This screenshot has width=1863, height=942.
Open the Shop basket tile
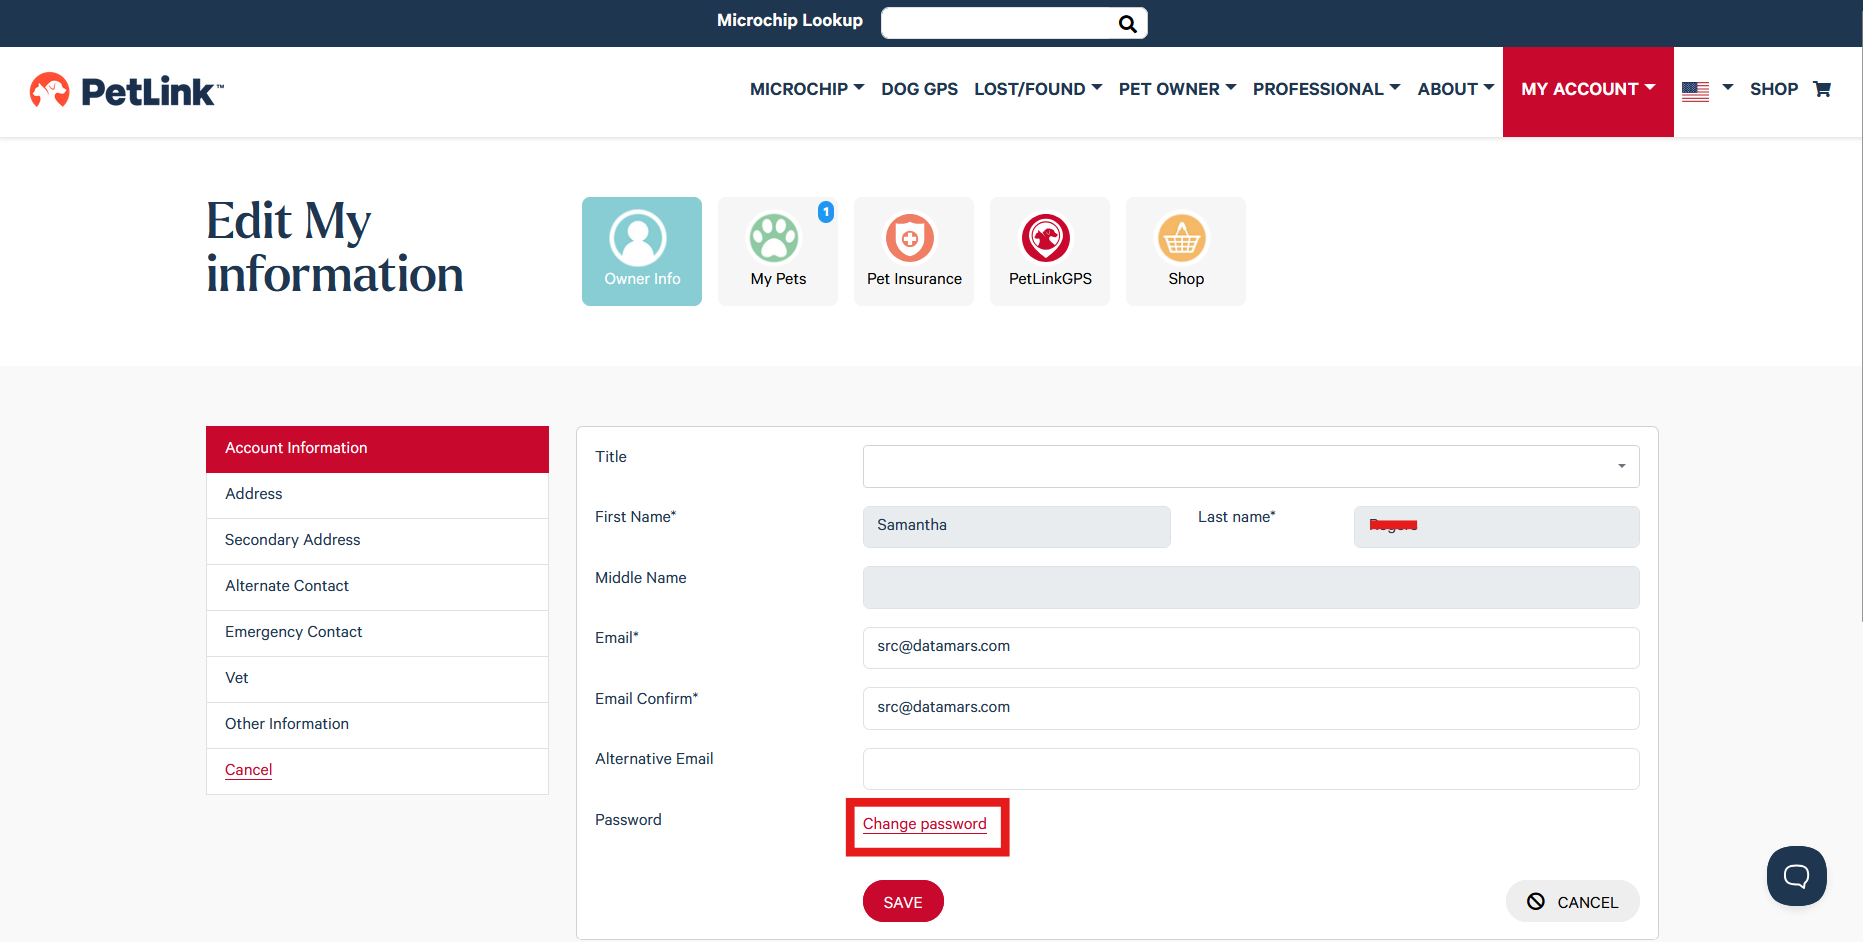(x=1186, y=251)
